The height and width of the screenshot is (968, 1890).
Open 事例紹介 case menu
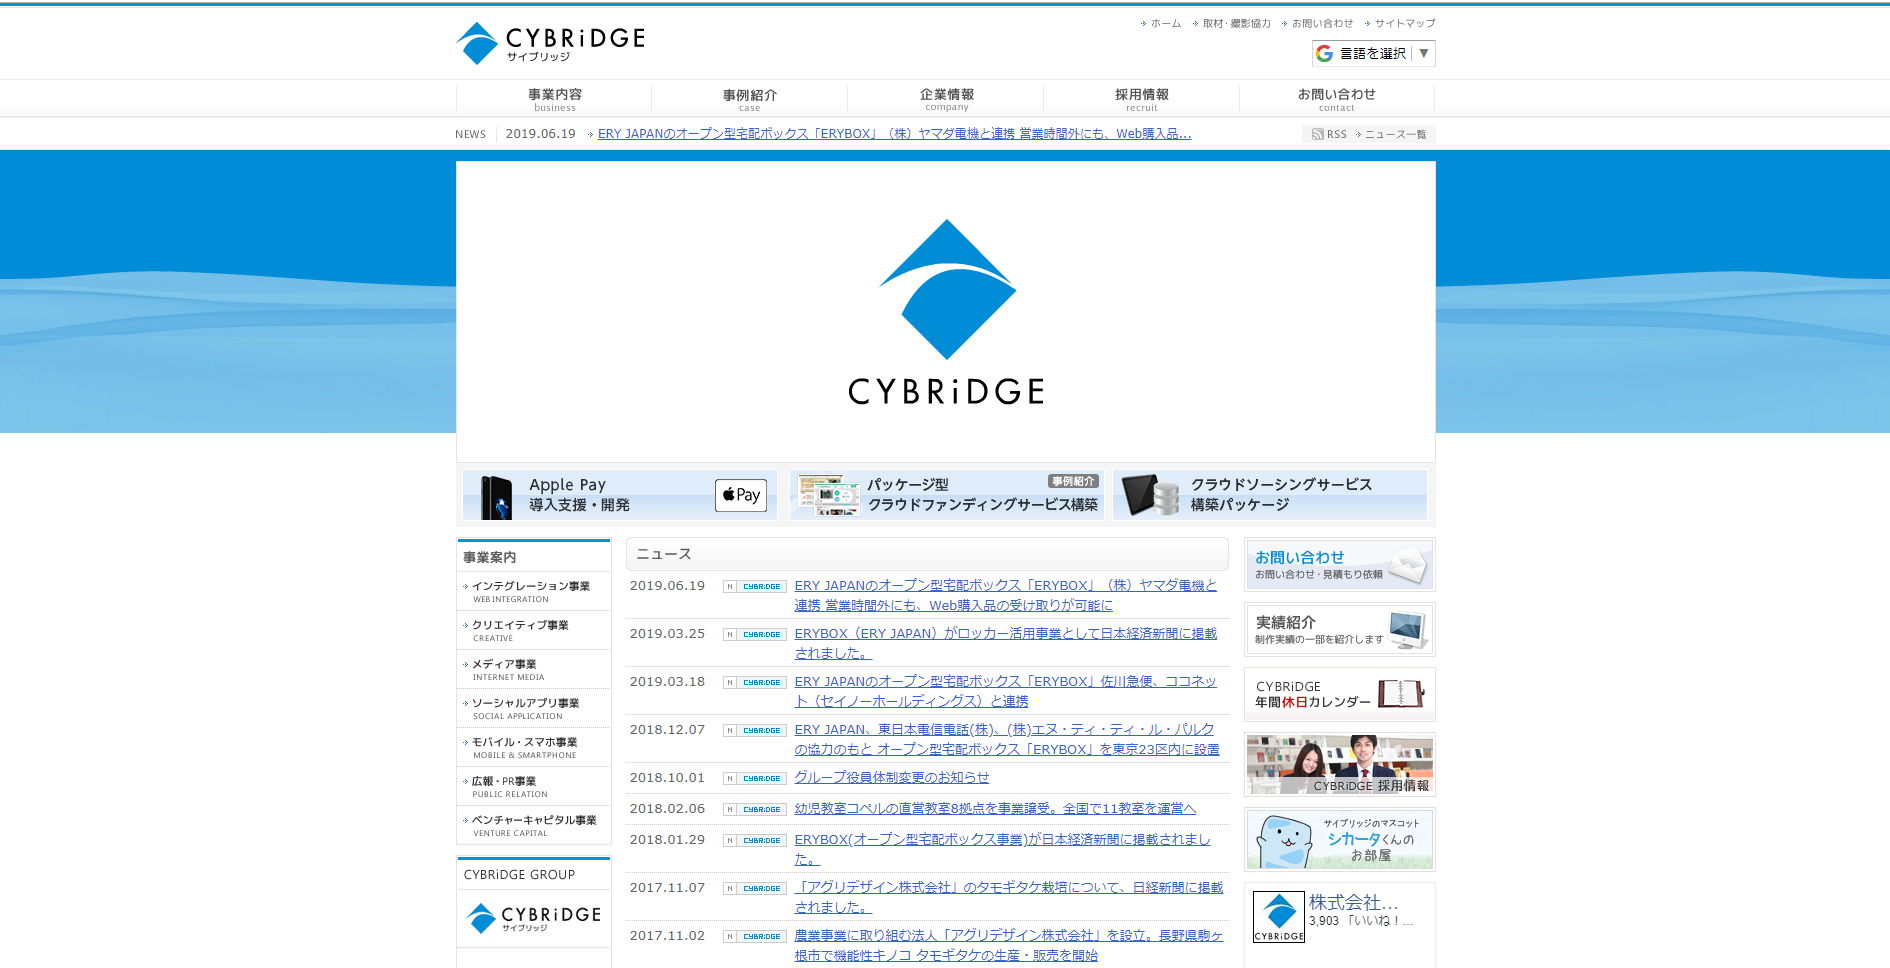click(x=750, y=99)
